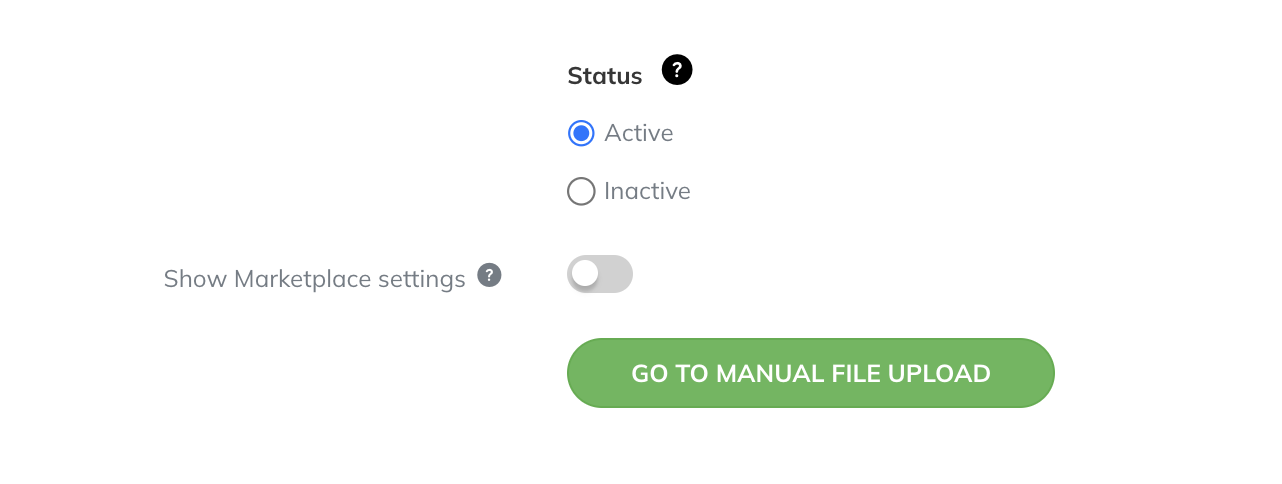Click help icon beside Show Marketplace settings

[x=489, y=275]
